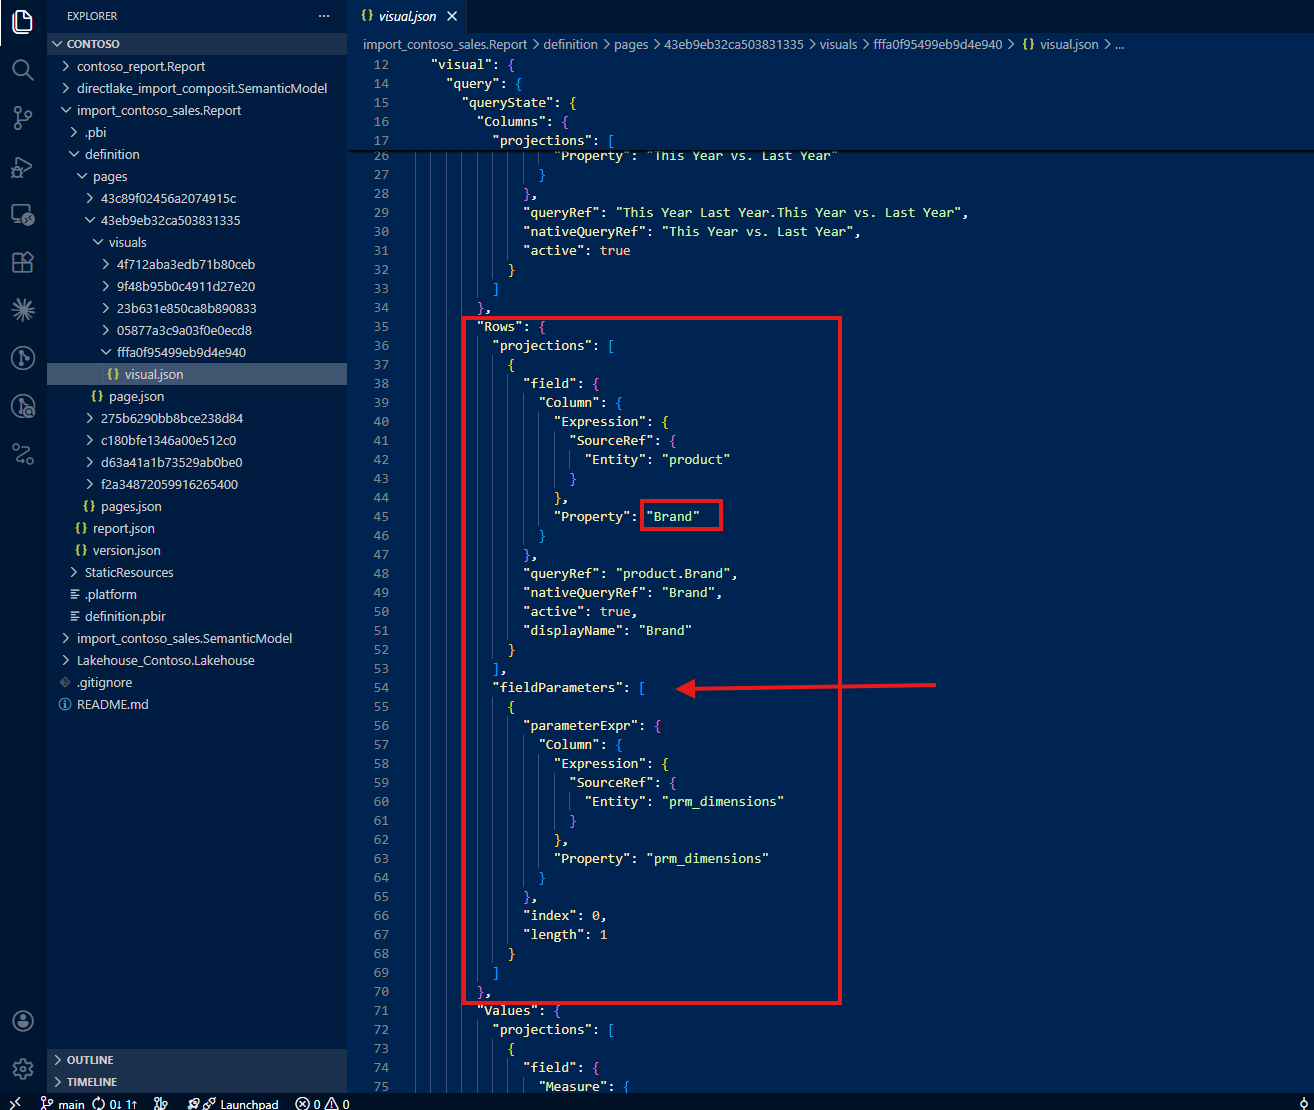Expand the TIMELINE panel
The width and height of the screenshot is (1314, 1110).
click(x=197, y=1082)
